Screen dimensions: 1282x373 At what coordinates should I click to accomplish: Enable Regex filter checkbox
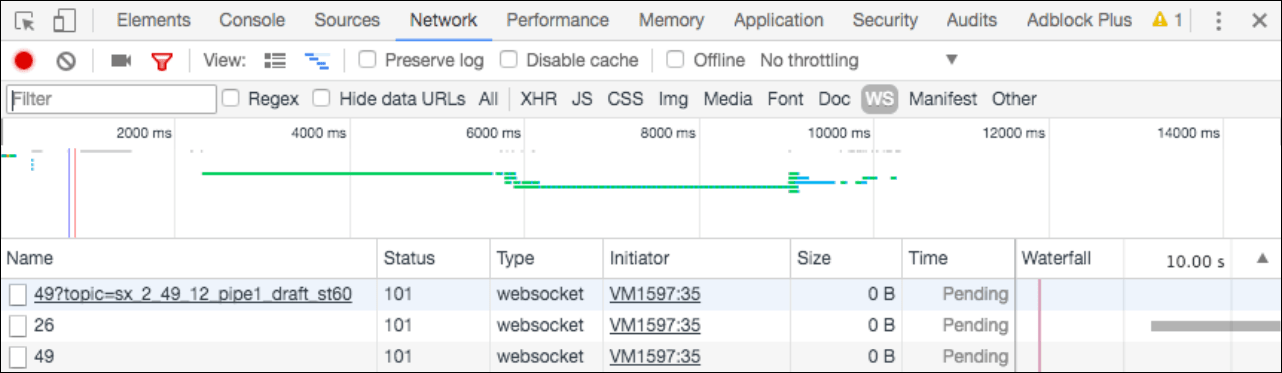(231, 98)
